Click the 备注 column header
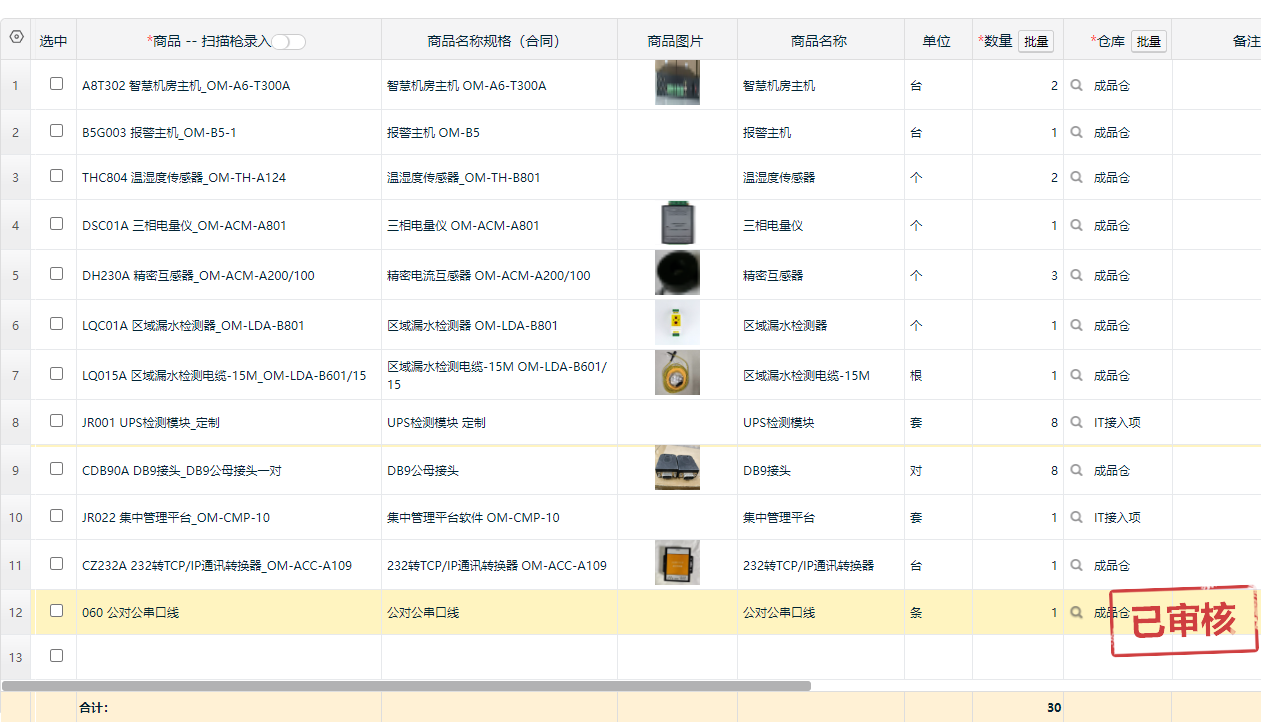1261x728 pixels. pos(1246,41)
